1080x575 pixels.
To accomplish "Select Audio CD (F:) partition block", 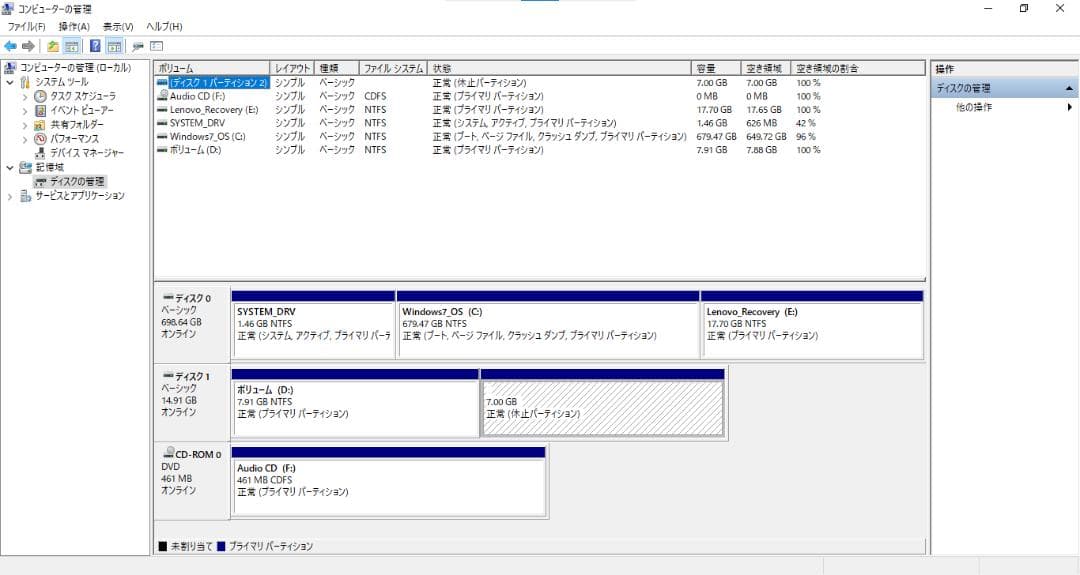I will (x=389, y=481).
